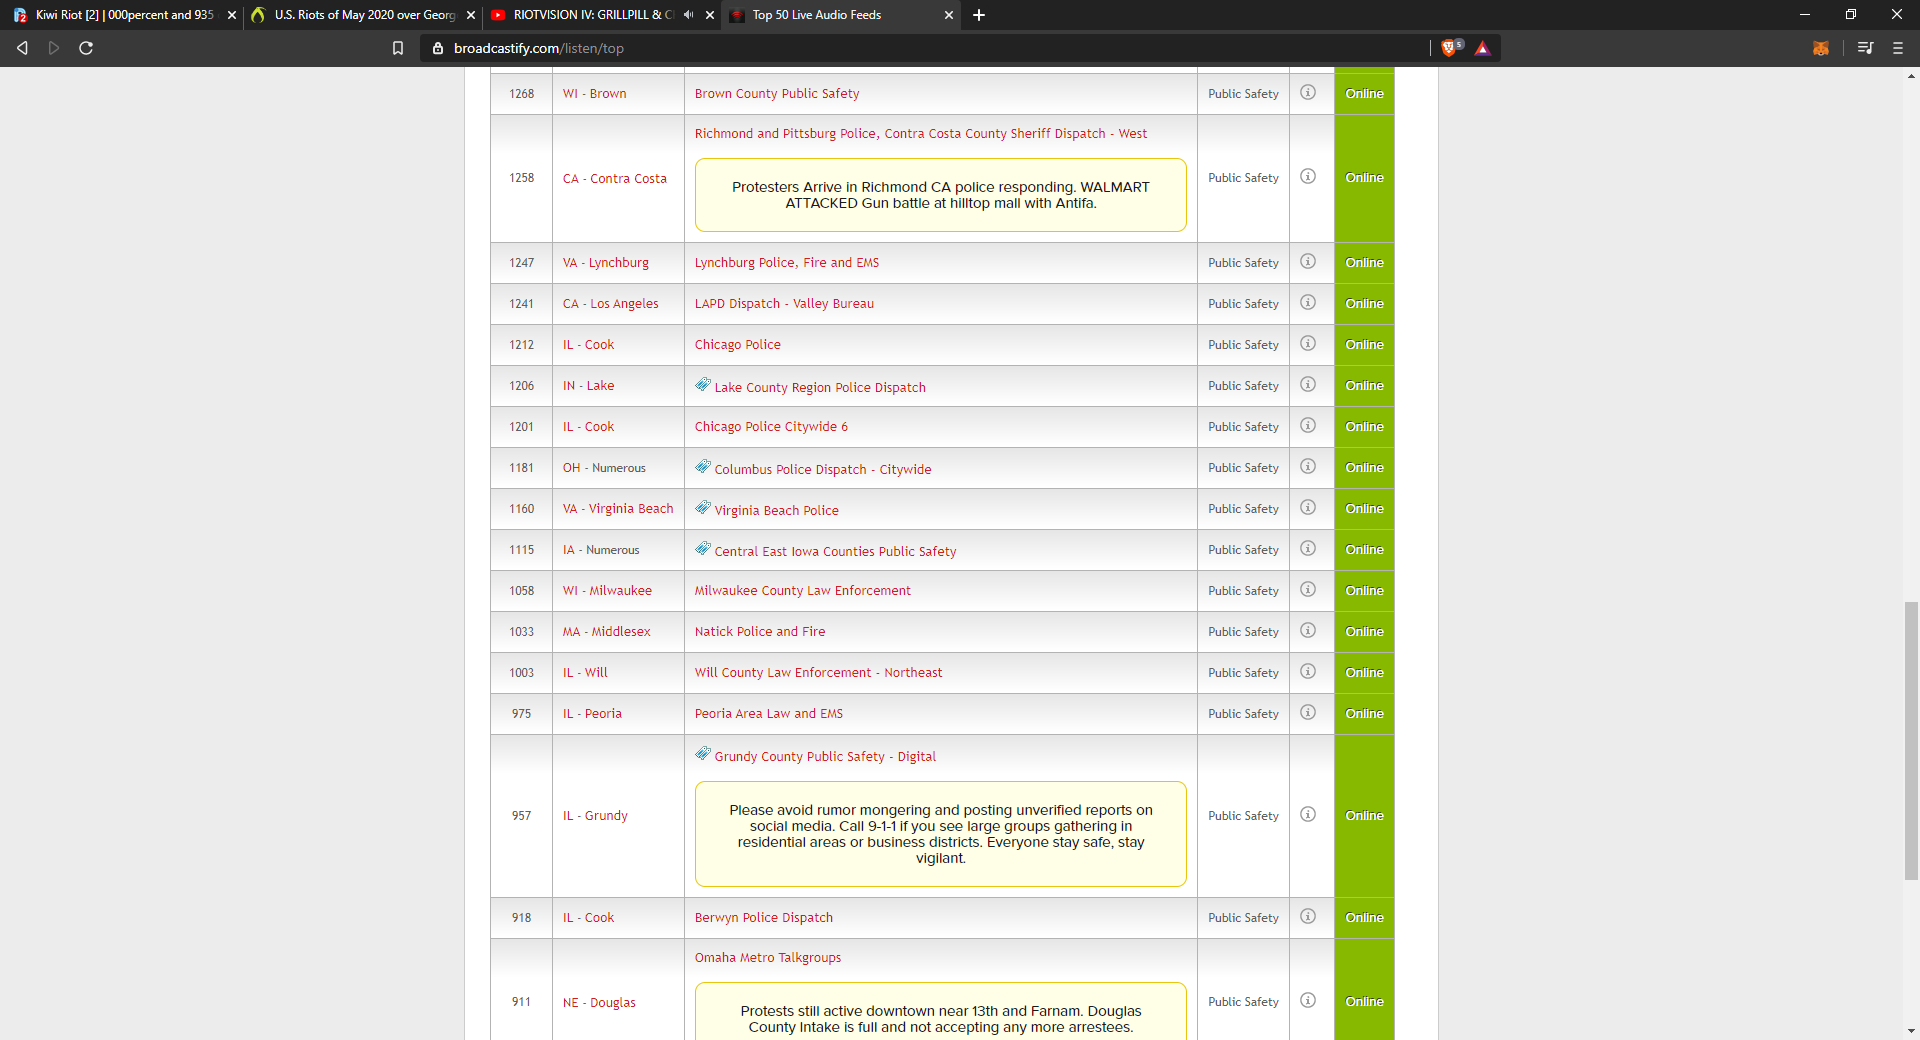Screen dimensions: 1920x1040
Task: Open info icon for Will County Law Enforcement
Action: 1308,672
